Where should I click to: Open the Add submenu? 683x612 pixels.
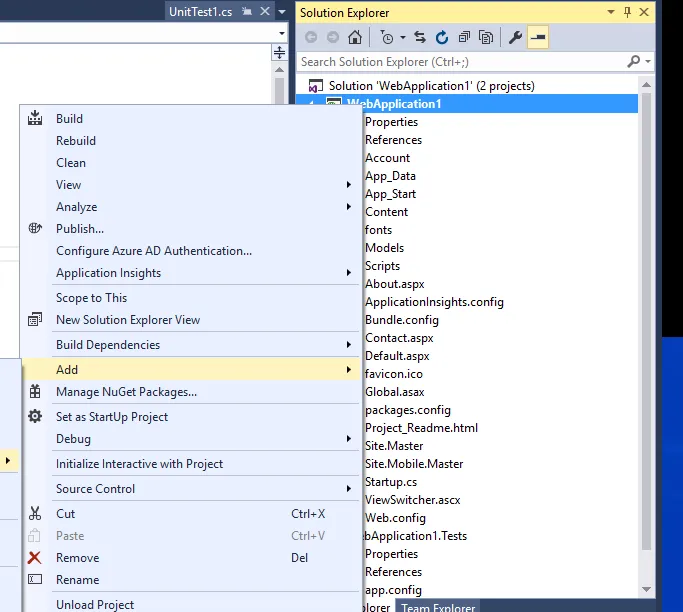191,370
